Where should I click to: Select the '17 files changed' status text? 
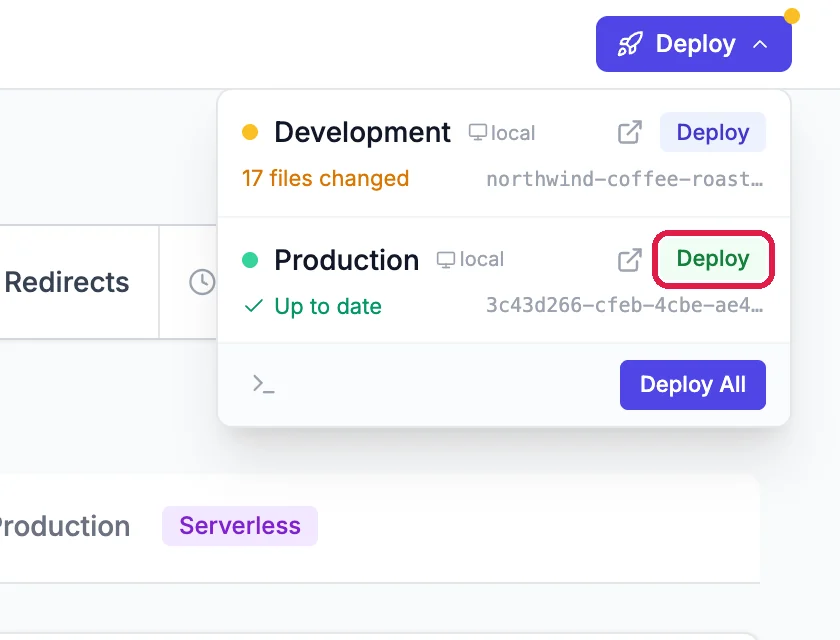(325, 178)
